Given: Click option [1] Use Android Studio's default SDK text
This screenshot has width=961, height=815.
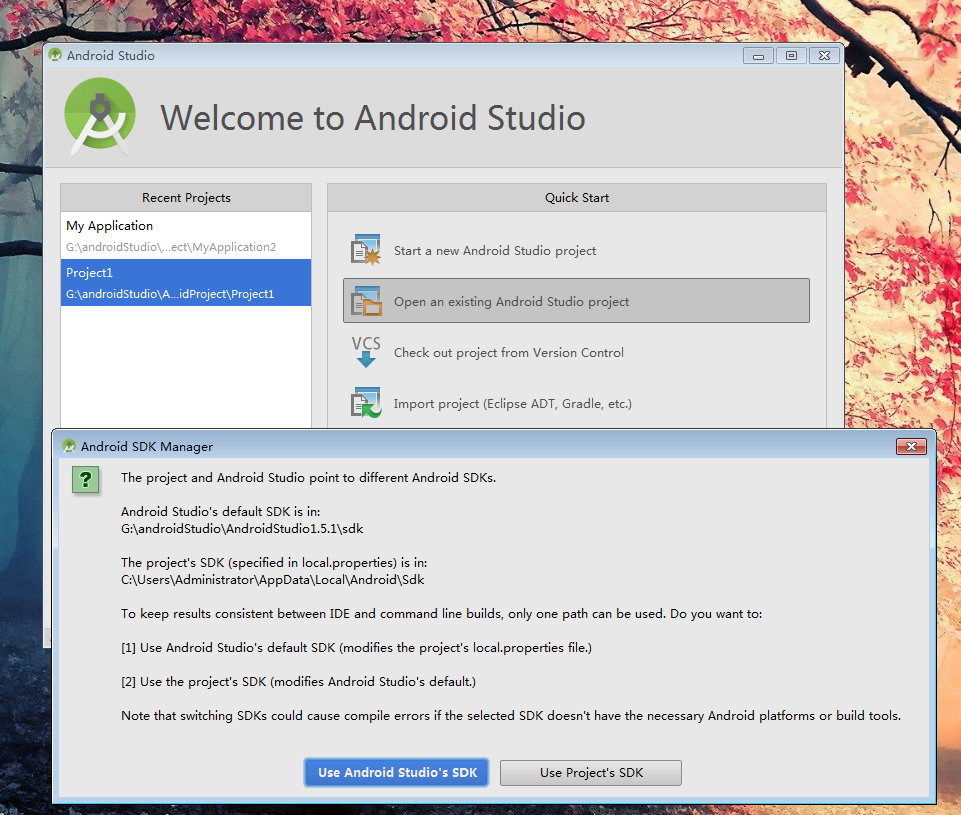Looking at the screenshot, I should point(356,648).
